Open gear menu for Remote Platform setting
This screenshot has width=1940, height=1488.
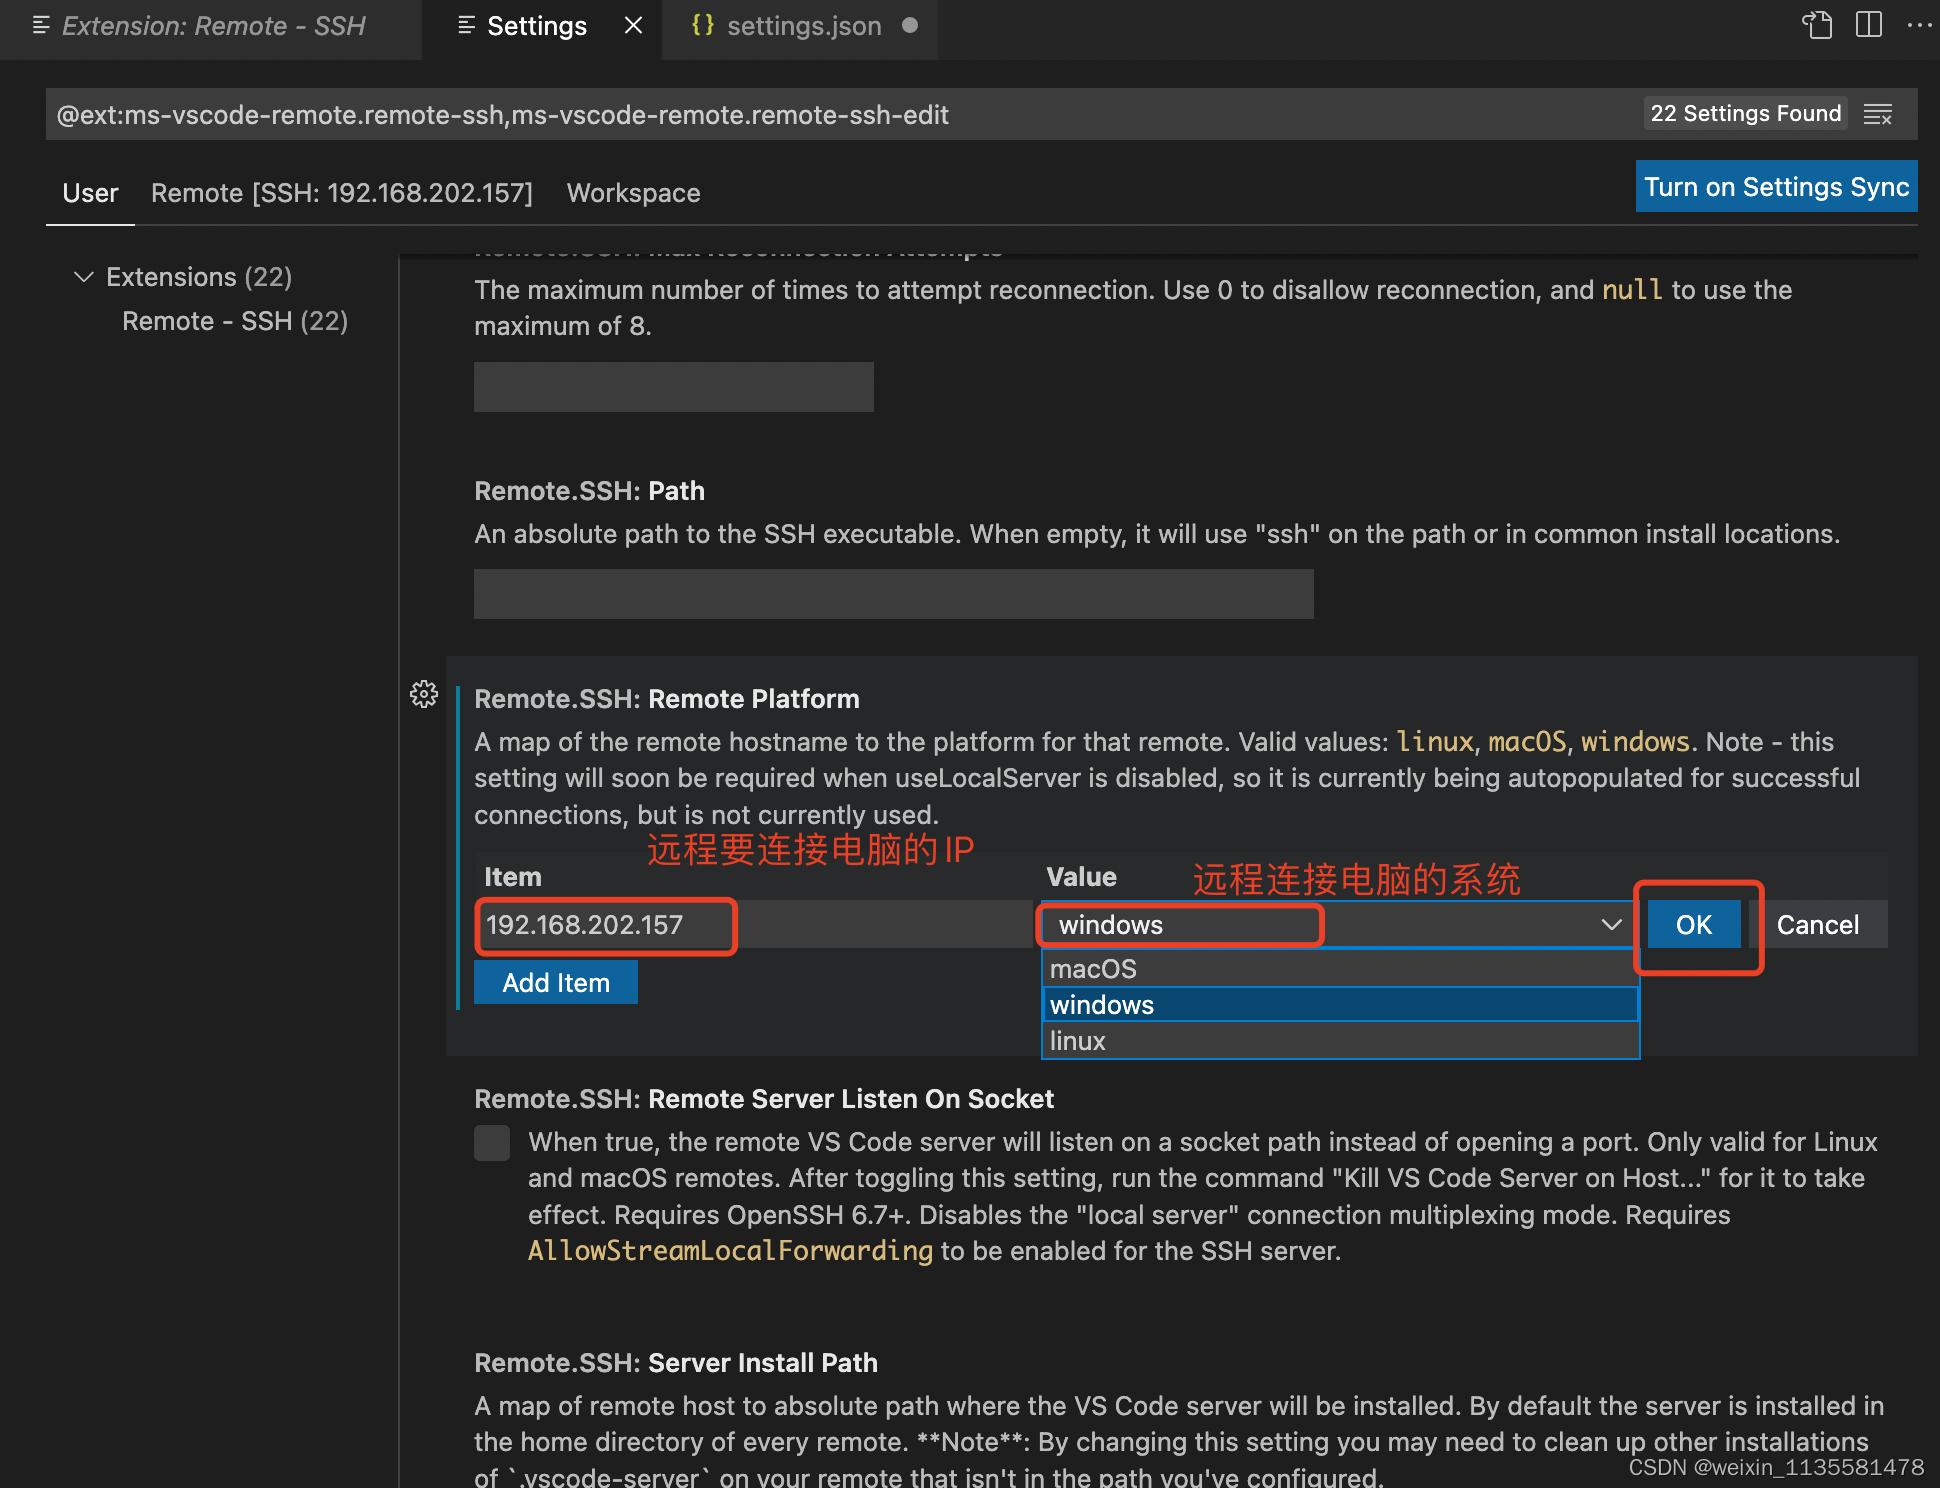pyautogui.click(x=424, y=694)
